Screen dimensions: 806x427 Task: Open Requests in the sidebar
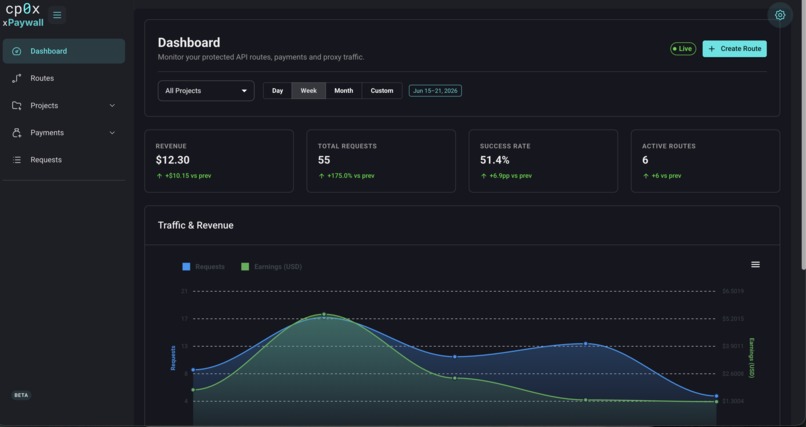click(x=64, y=160)
